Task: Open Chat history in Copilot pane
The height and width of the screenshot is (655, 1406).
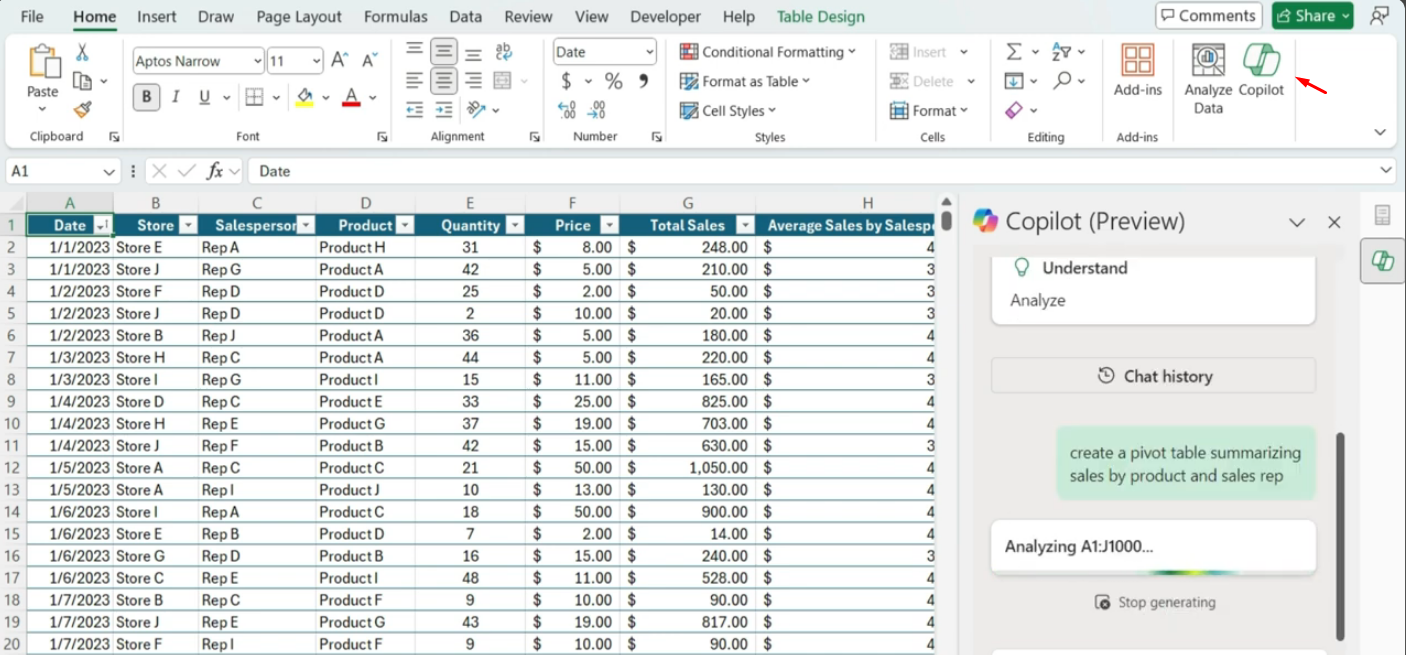Action: coord(1153,376)
